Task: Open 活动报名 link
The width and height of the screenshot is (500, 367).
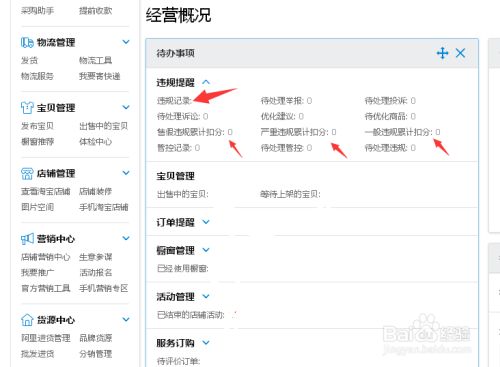Action: pos(96,273)
